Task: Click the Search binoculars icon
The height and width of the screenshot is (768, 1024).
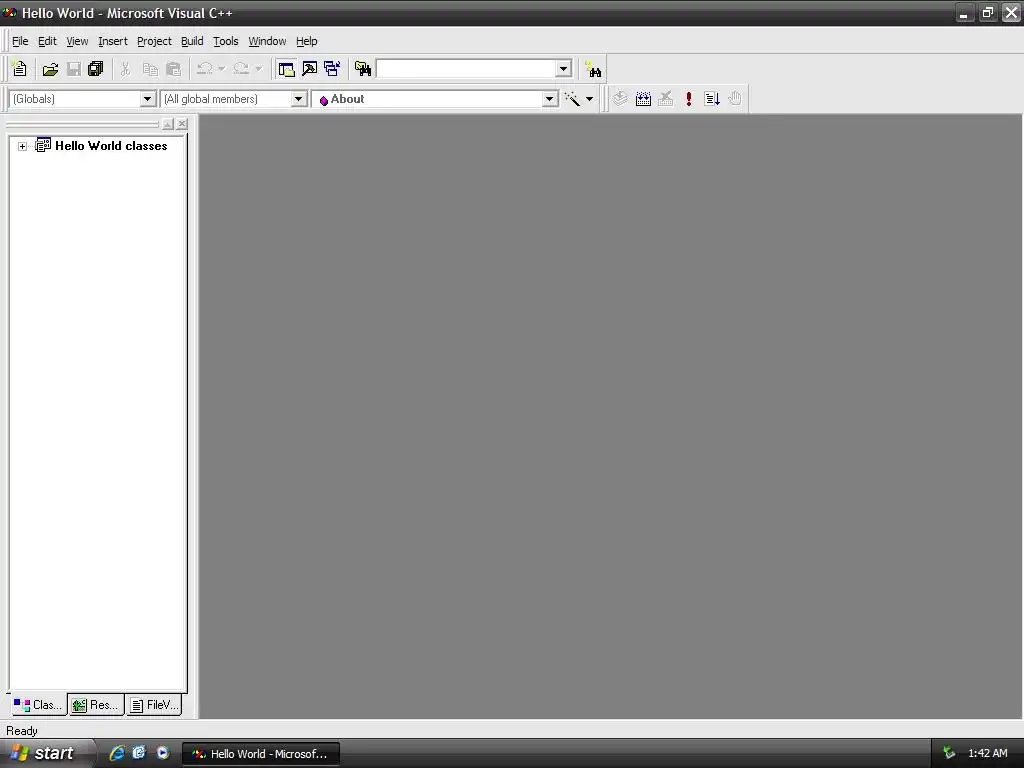Action: click(593, 69)
